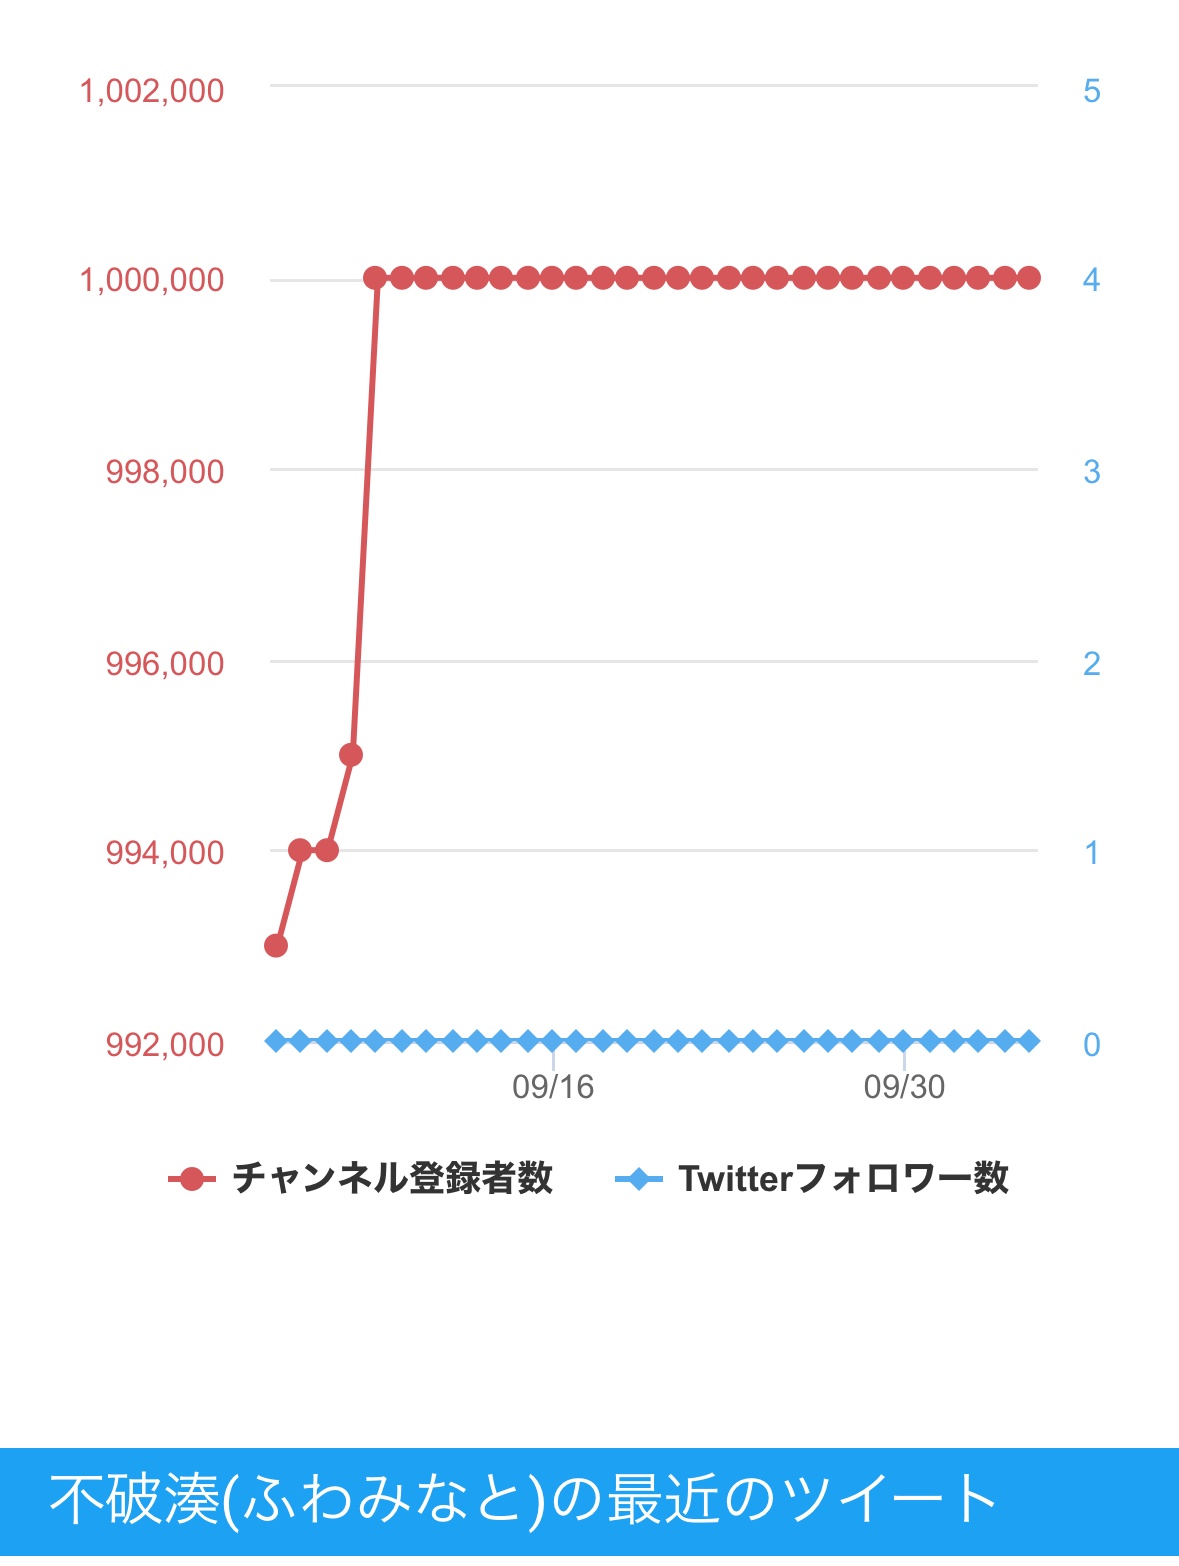Select the 1,000,000 left axis label
The height and width of the screenshot is (1566, 1179).
click(x=152, y=280)
